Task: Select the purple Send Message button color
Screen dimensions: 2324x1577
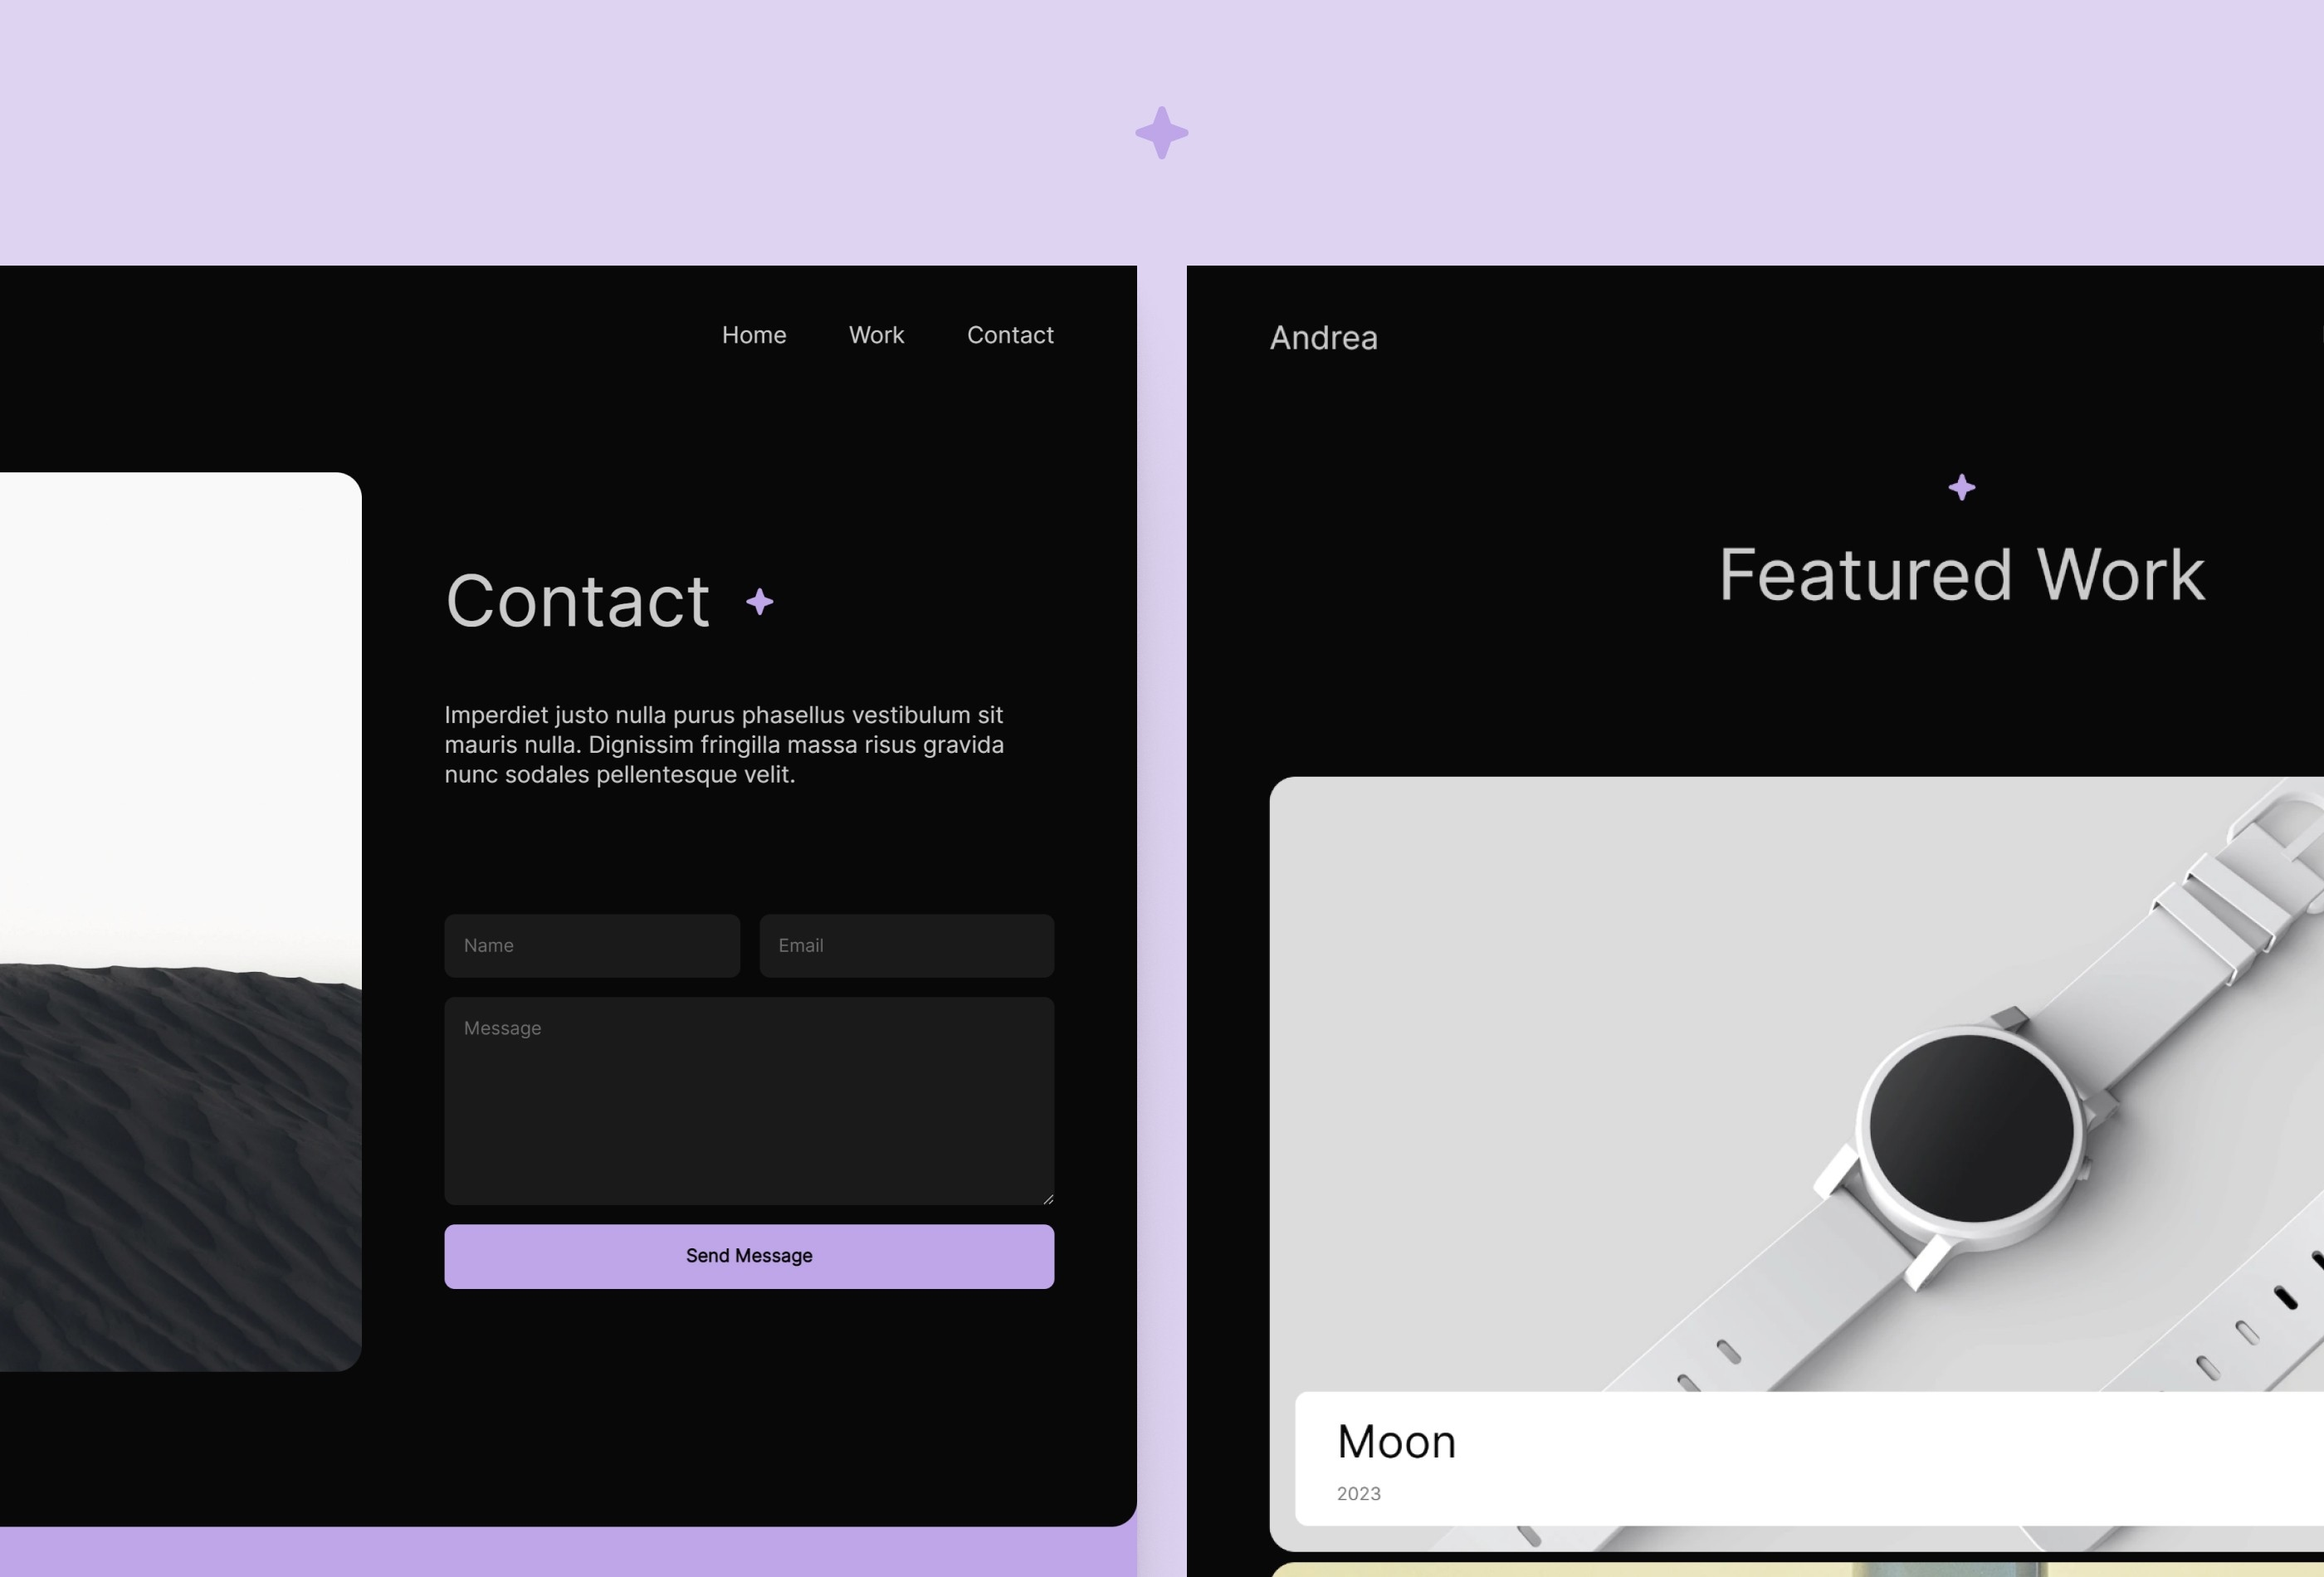Action: point(748,1255)
